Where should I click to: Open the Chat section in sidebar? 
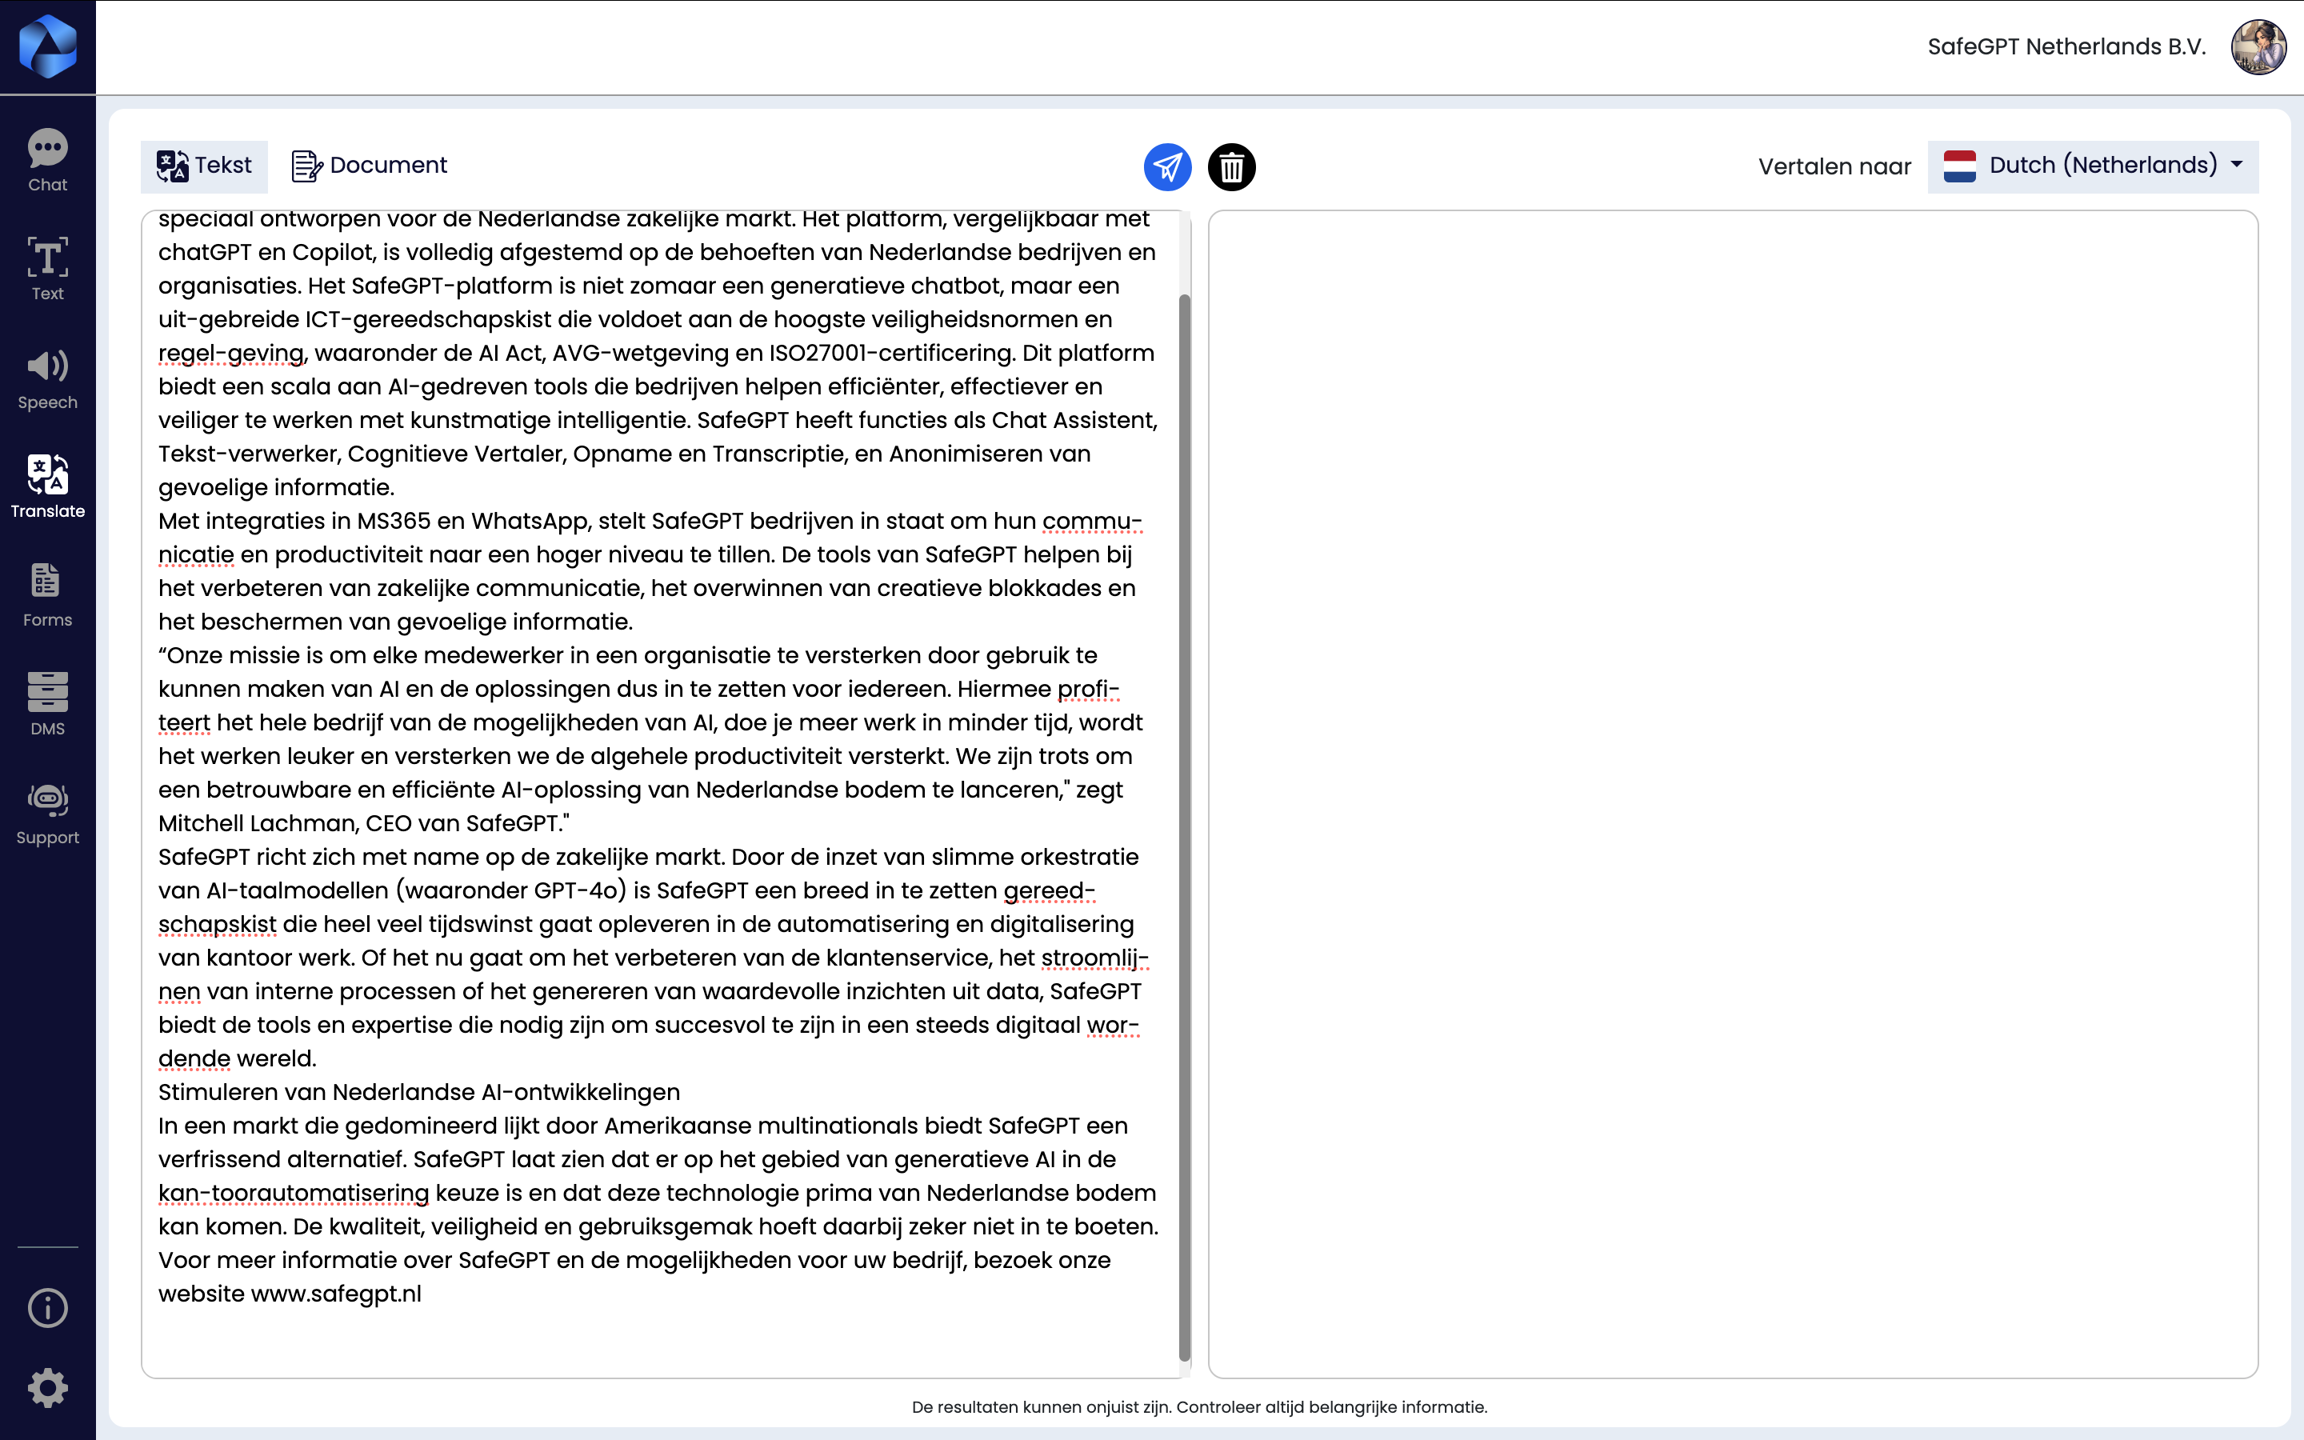pos(47,160)
